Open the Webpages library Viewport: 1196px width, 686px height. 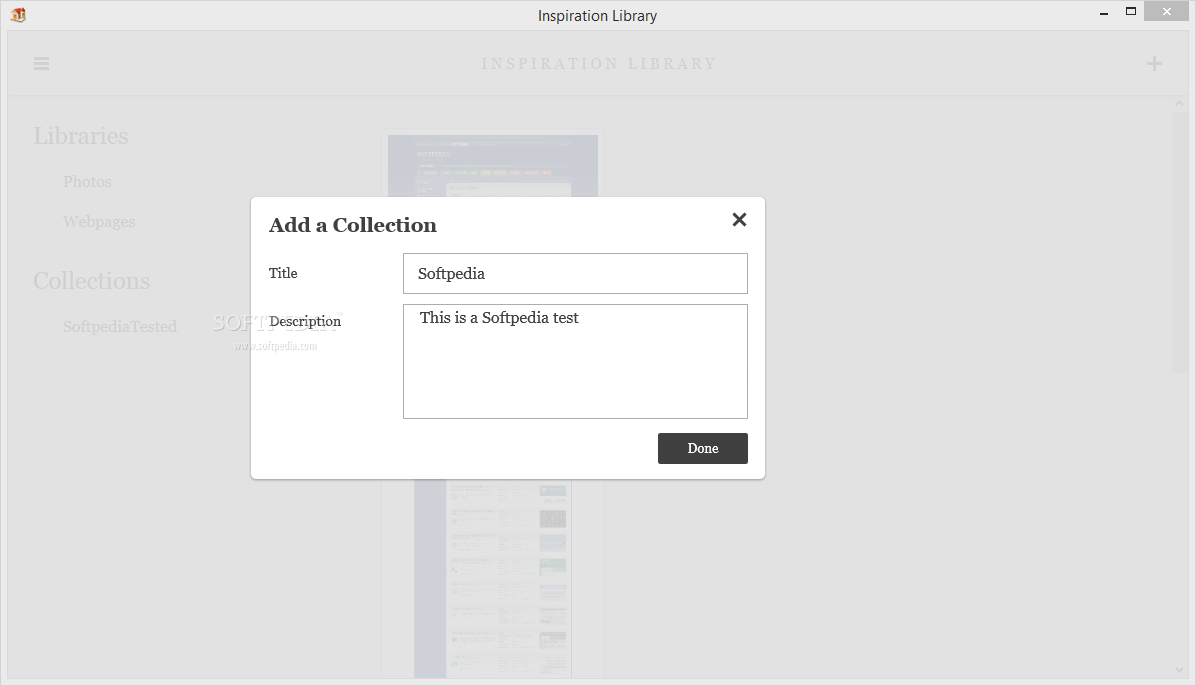point(99,221)
